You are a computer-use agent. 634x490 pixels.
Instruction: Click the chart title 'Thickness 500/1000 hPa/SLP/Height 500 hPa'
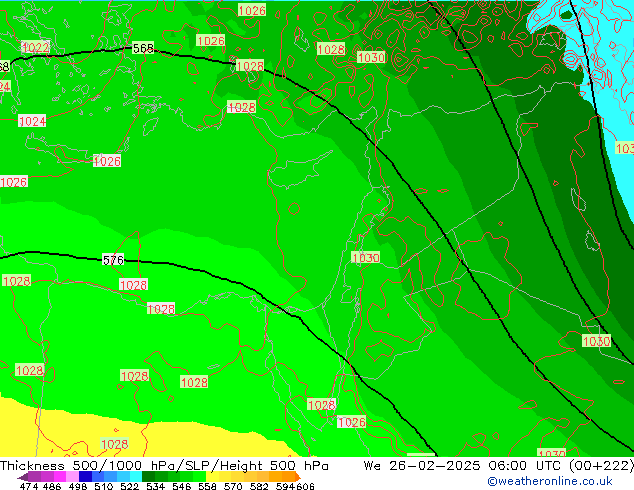click(x=164, y=466)
